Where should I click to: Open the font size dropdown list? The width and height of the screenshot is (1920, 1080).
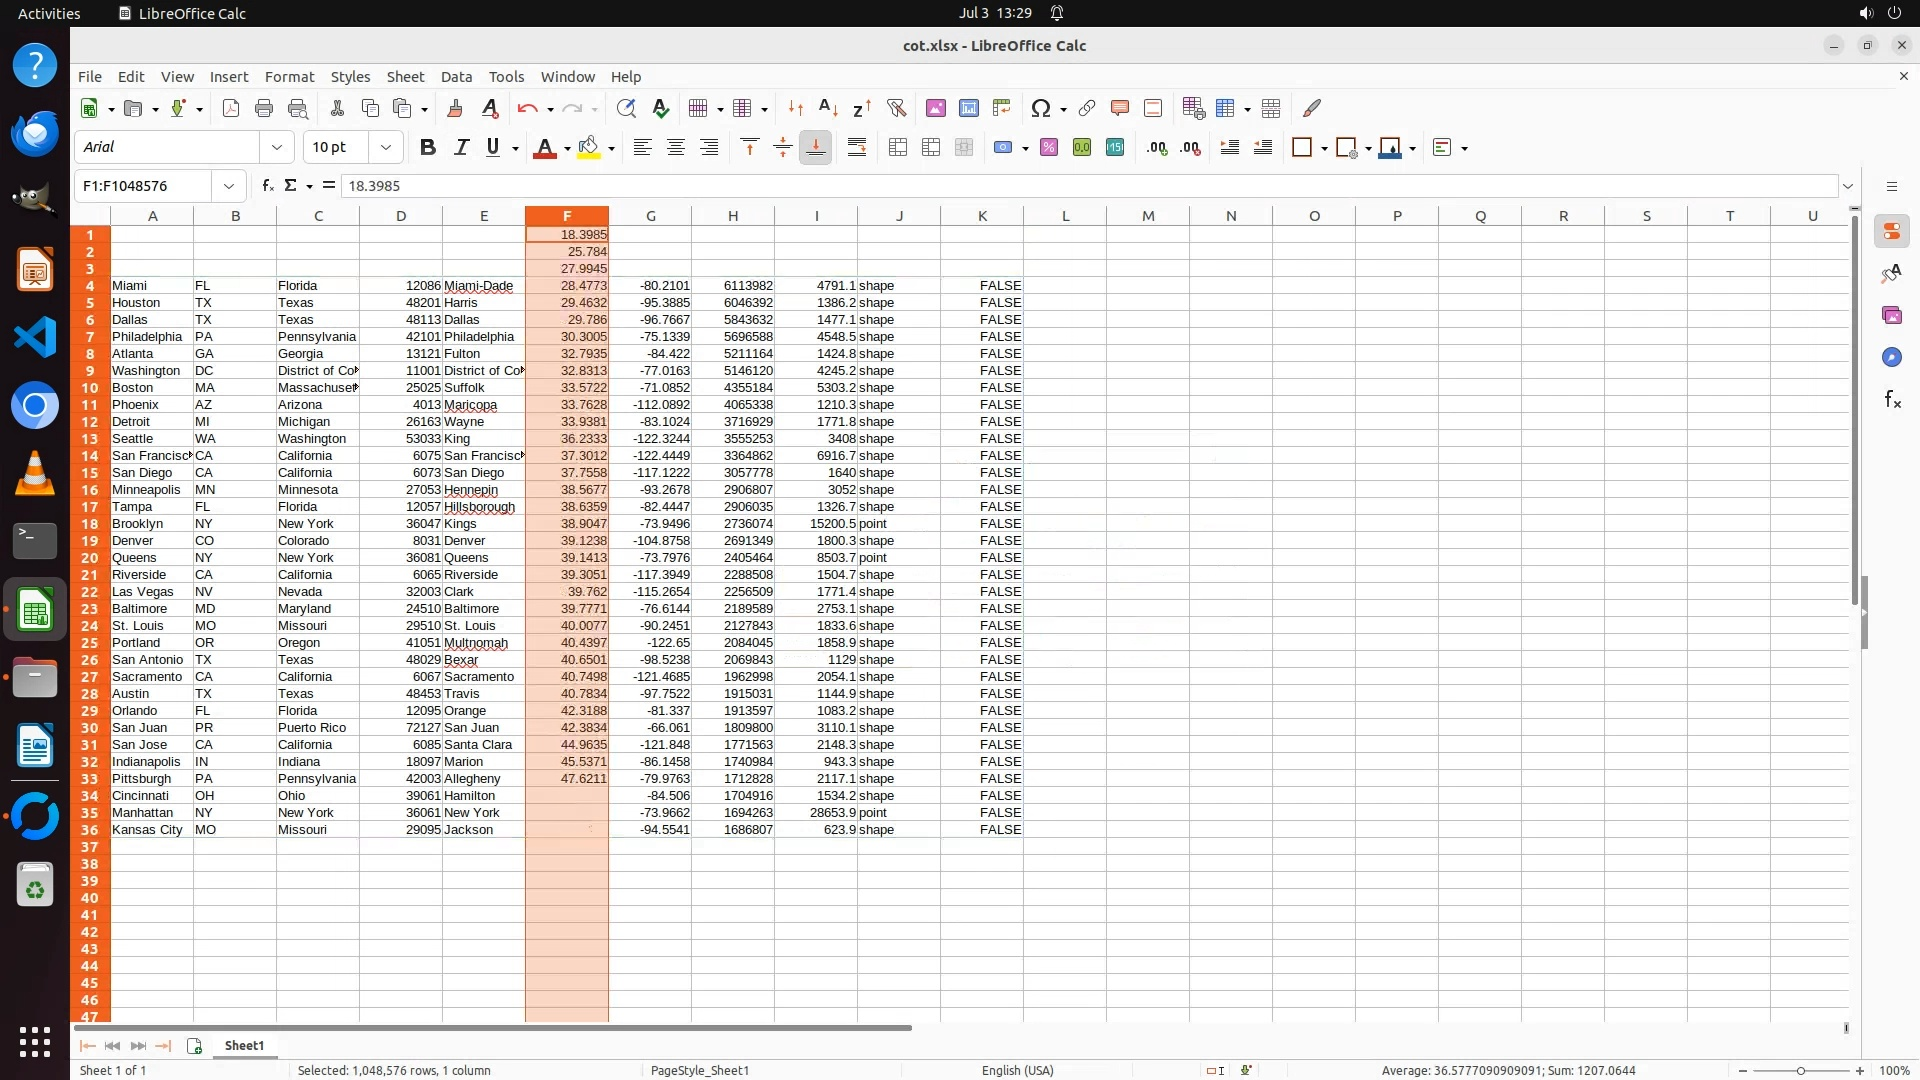(386, 148)
